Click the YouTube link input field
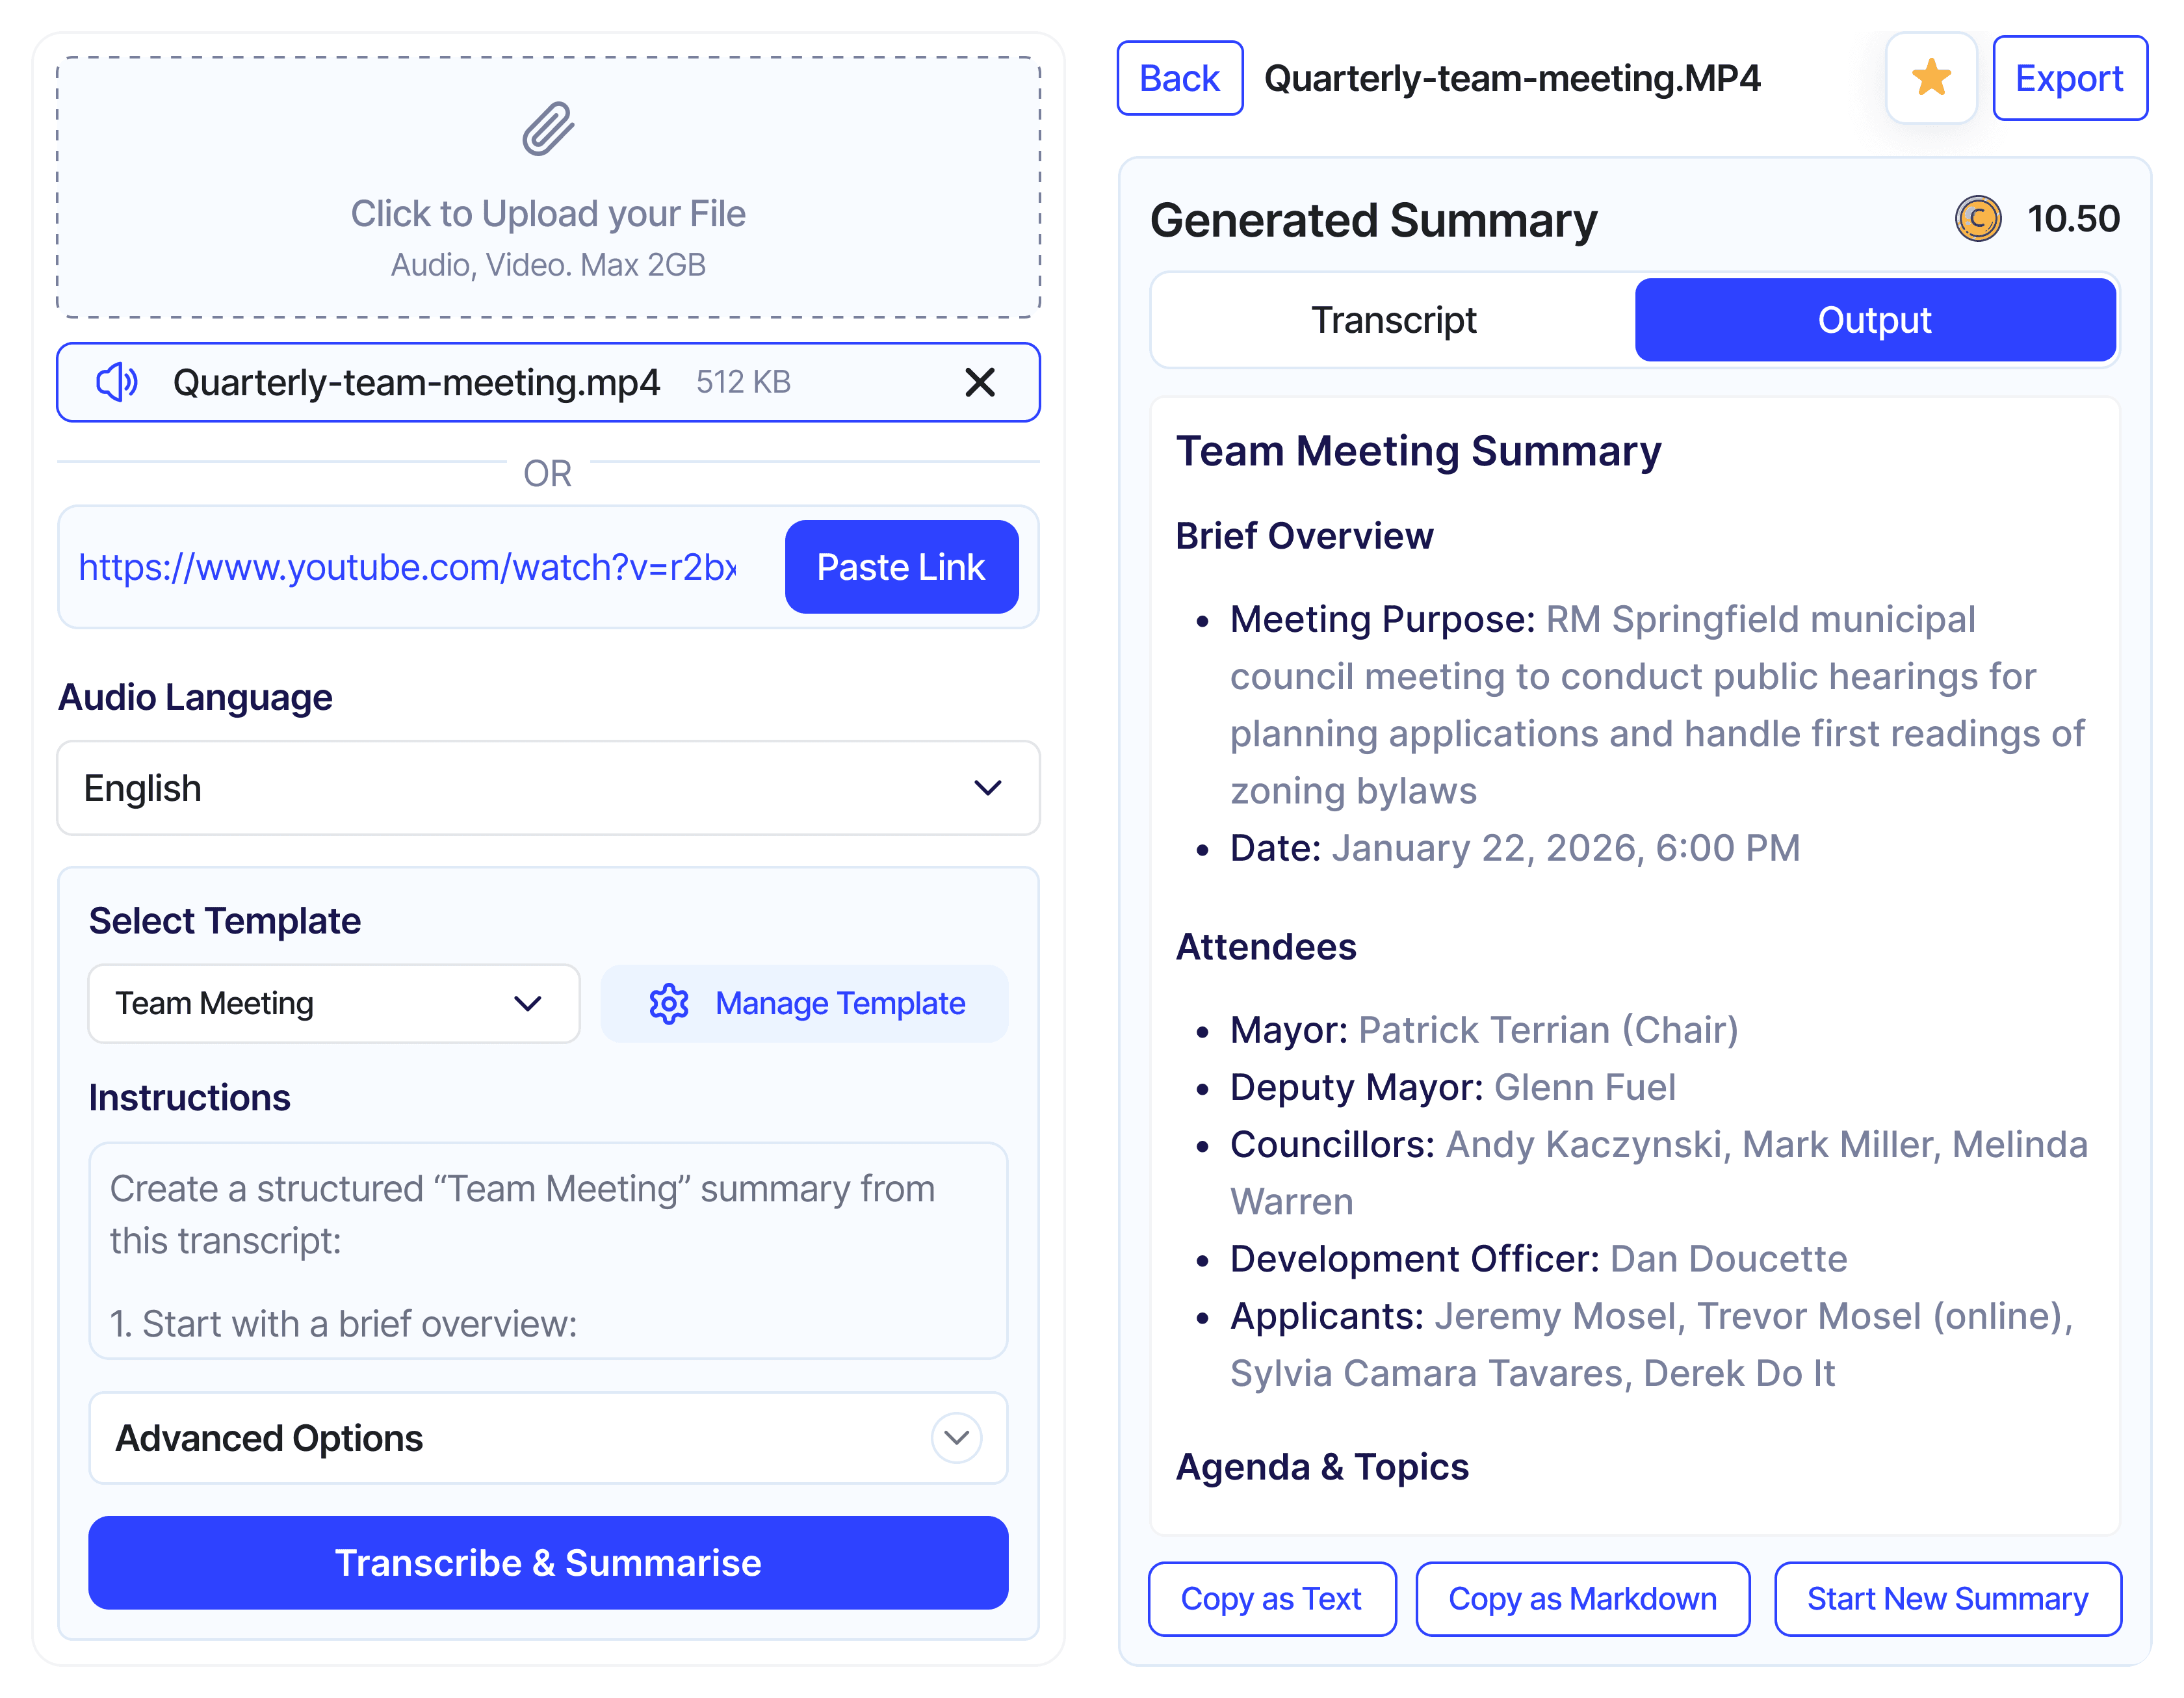 [408, 567]
